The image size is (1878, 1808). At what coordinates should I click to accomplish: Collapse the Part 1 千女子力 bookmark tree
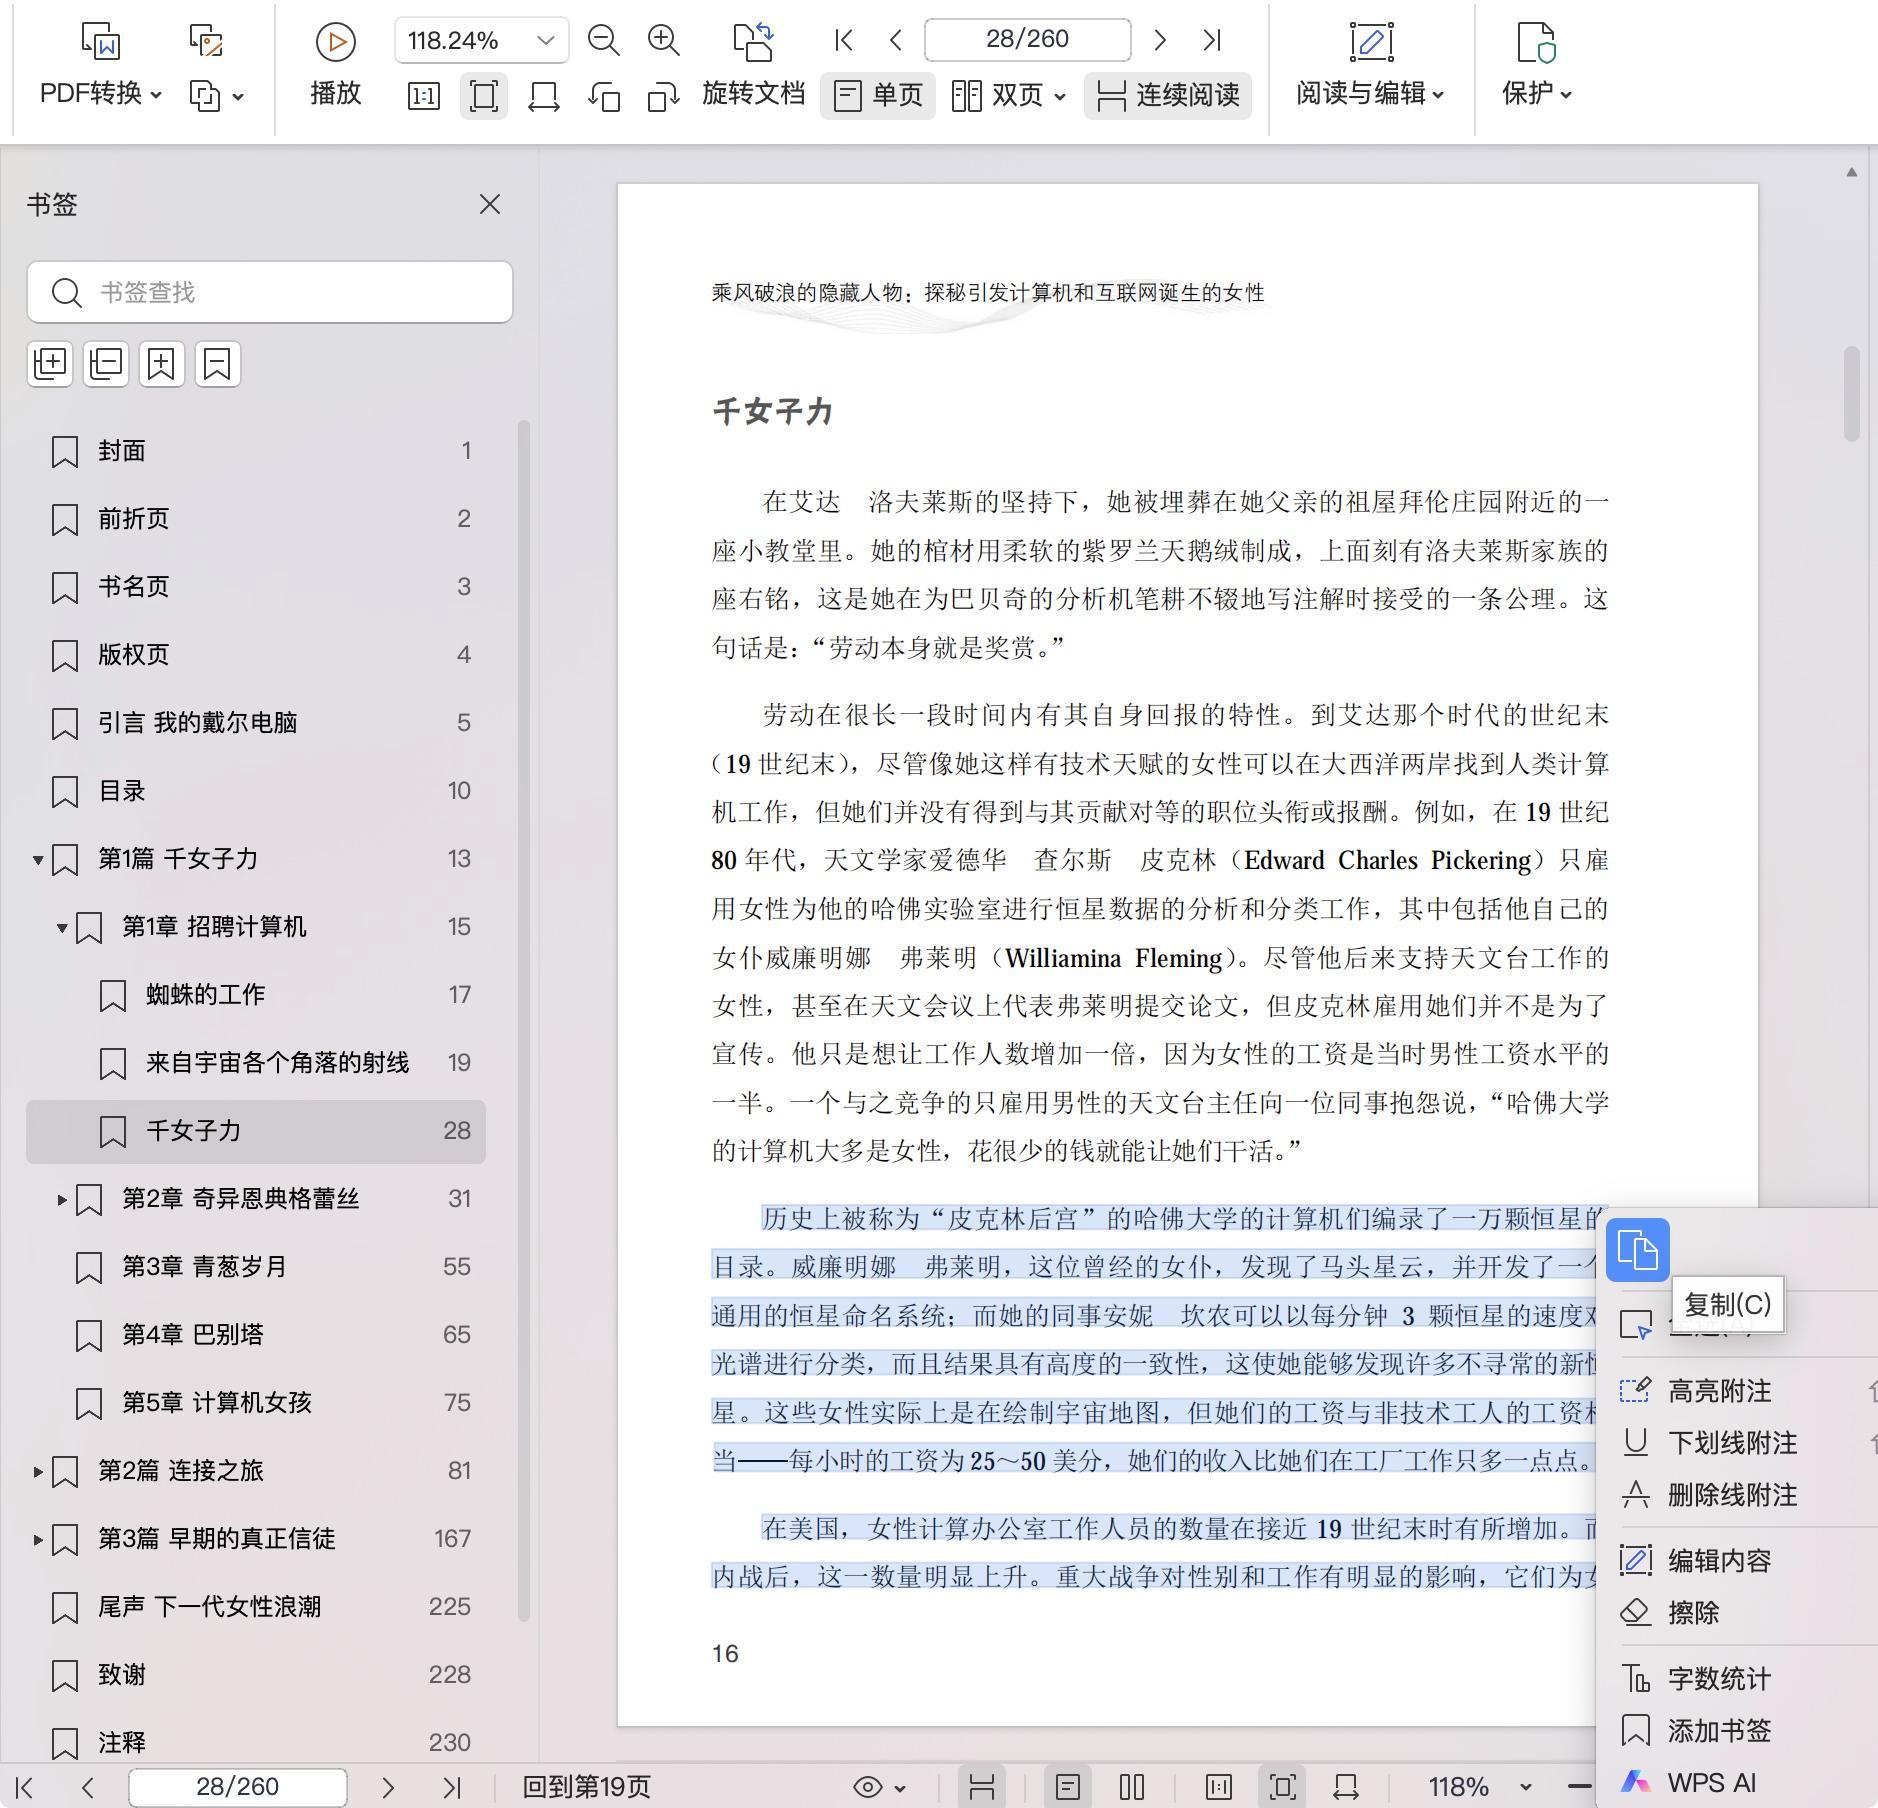click(38, 859)
